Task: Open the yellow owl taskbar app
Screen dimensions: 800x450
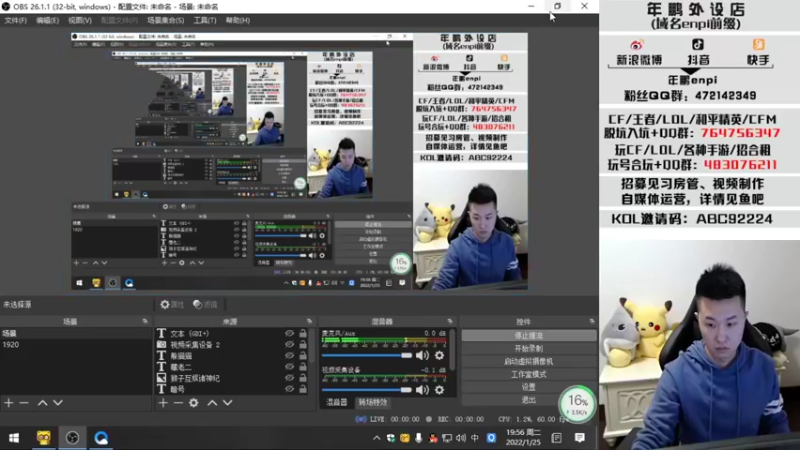Action: click(x=44, y=438)
